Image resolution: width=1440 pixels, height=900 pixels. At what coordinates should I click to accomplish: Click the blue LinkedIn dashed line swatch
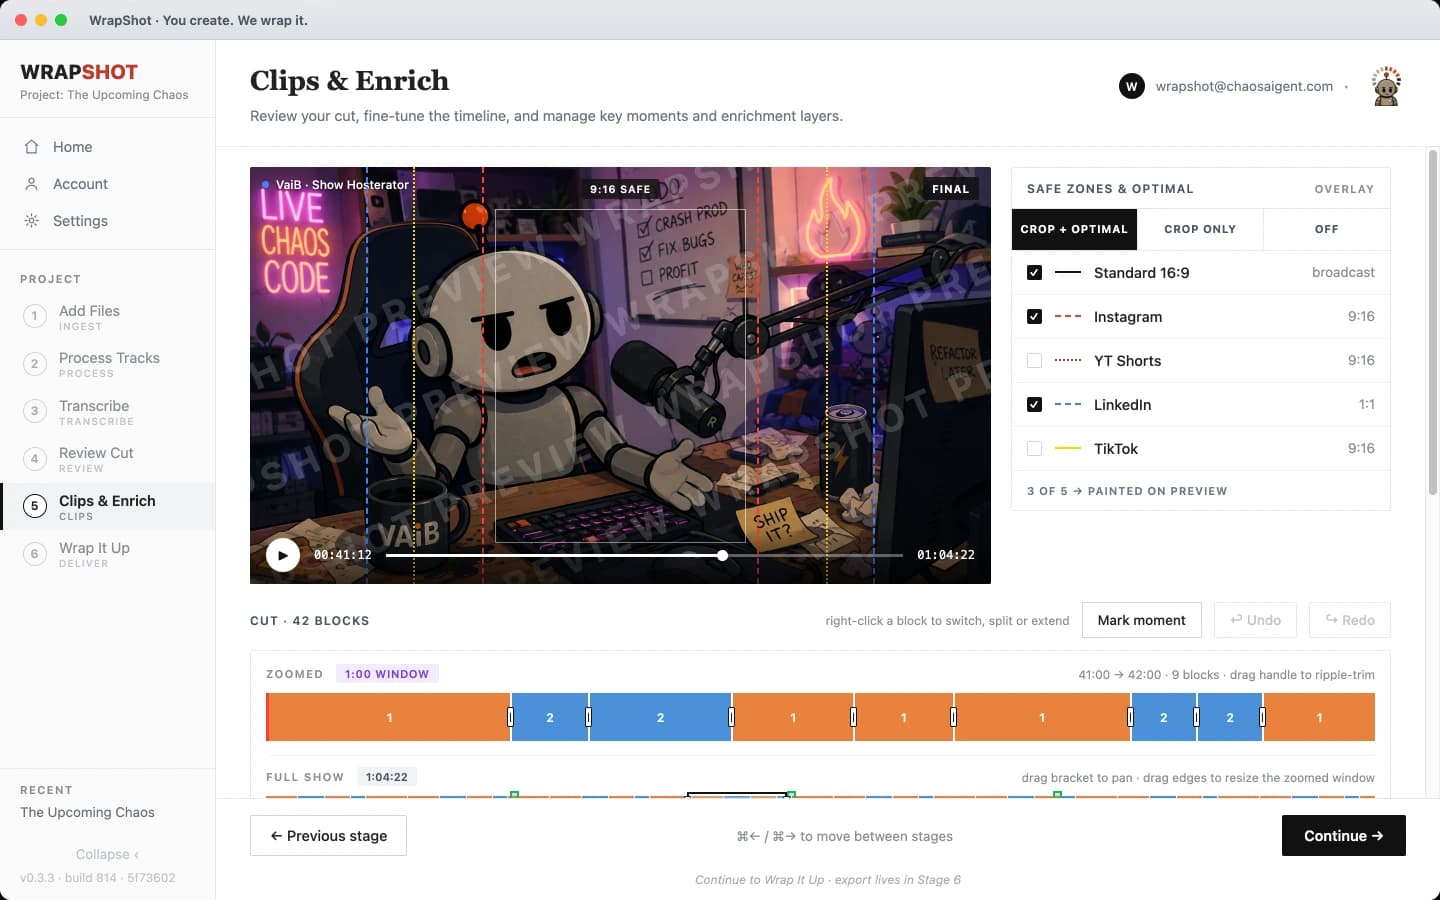coord(1068,405)
